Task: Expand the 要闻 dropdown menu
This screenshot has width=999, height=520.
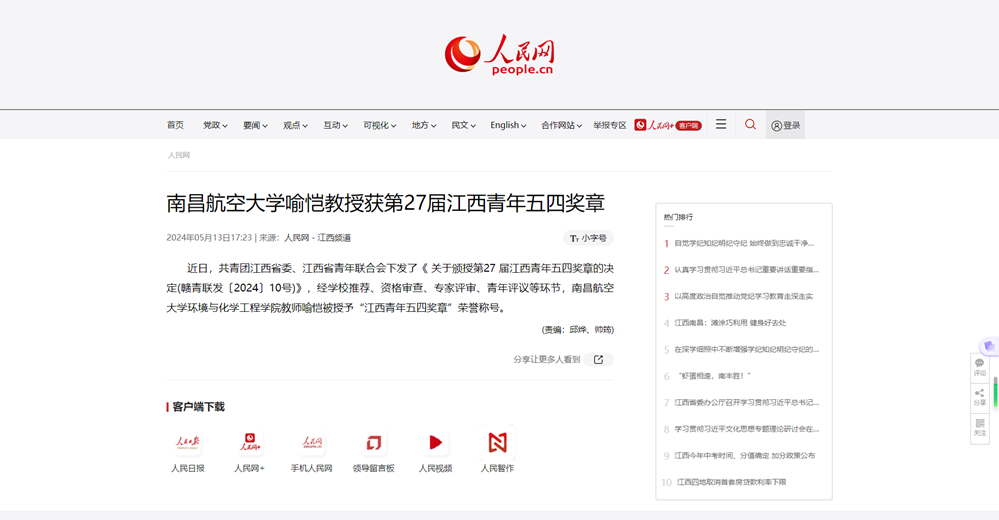Action: 255,126
